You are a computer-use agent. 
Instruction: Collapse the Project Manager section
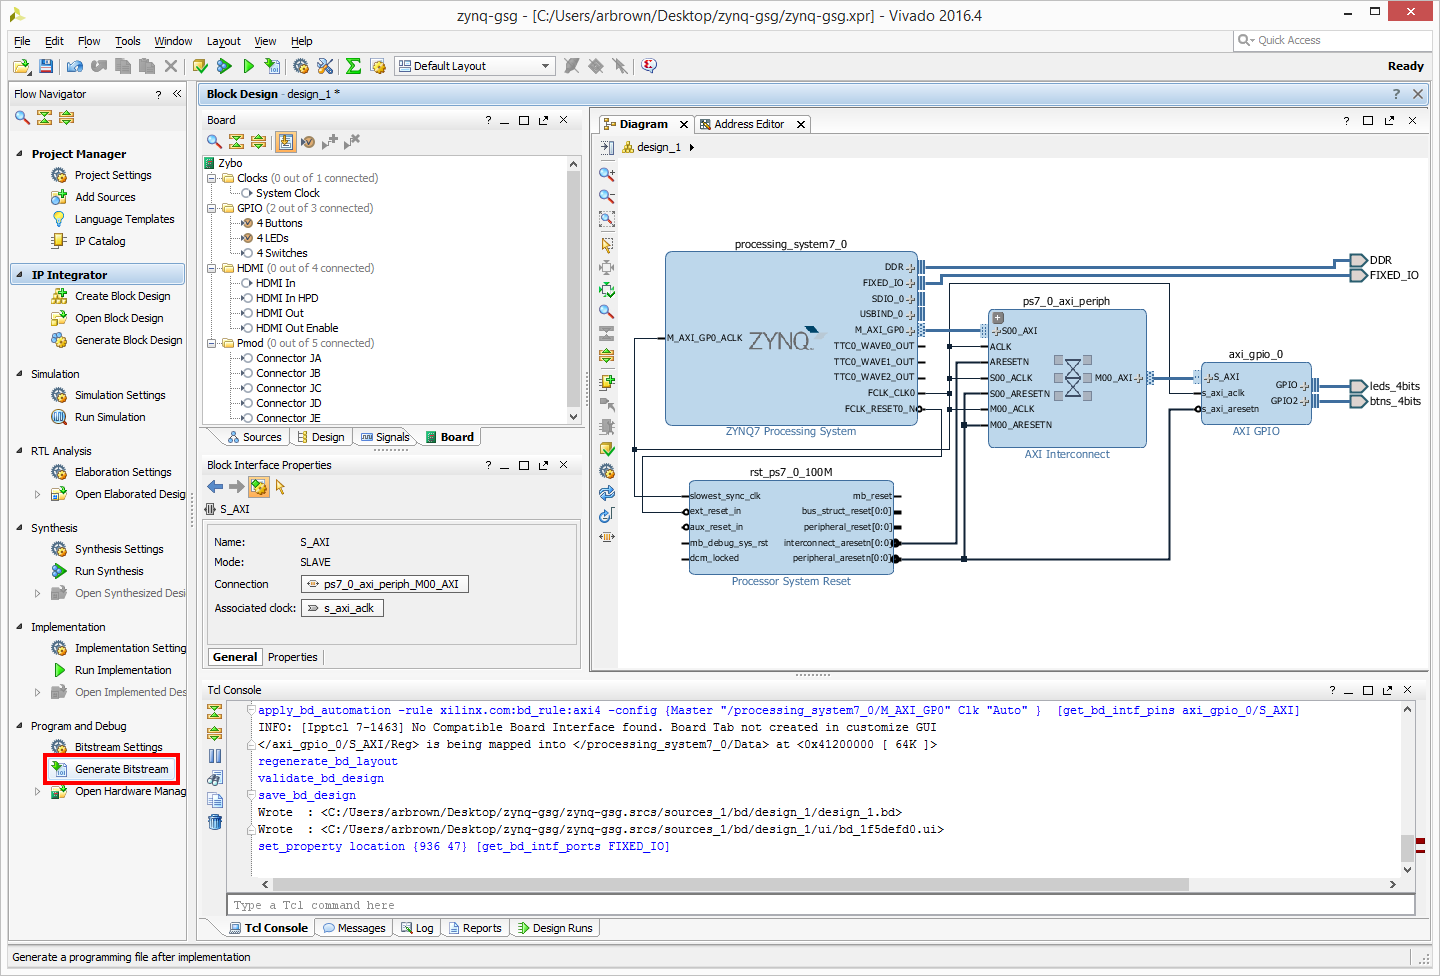click(x=20, y=154)
